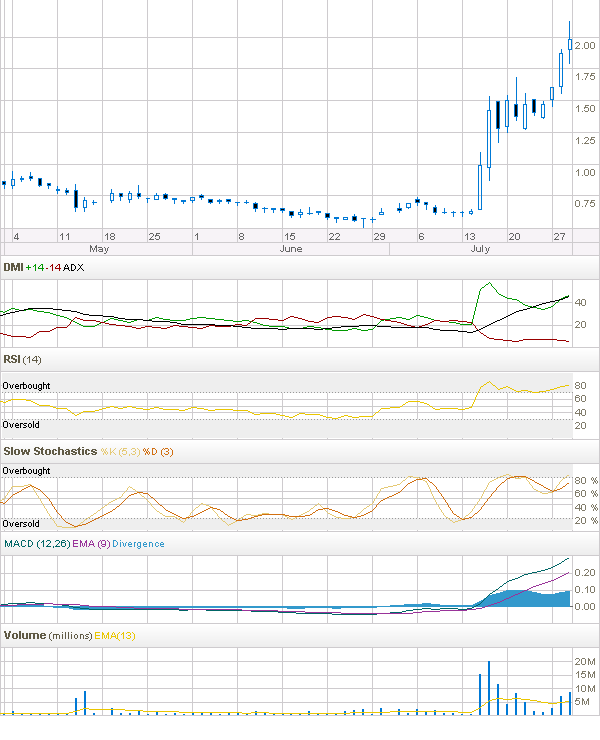
Task: Click the May month label on timeline
Action: pos(99,248)
